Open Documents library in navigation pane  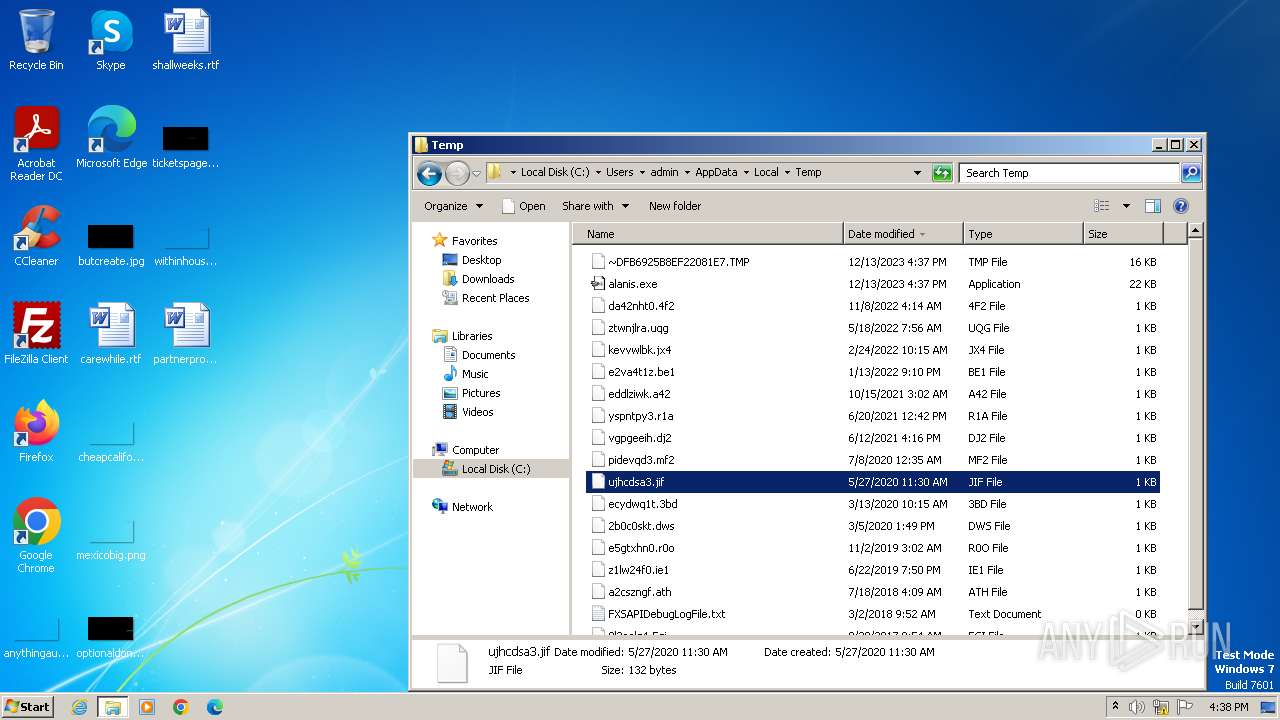(x=488, y=355)
